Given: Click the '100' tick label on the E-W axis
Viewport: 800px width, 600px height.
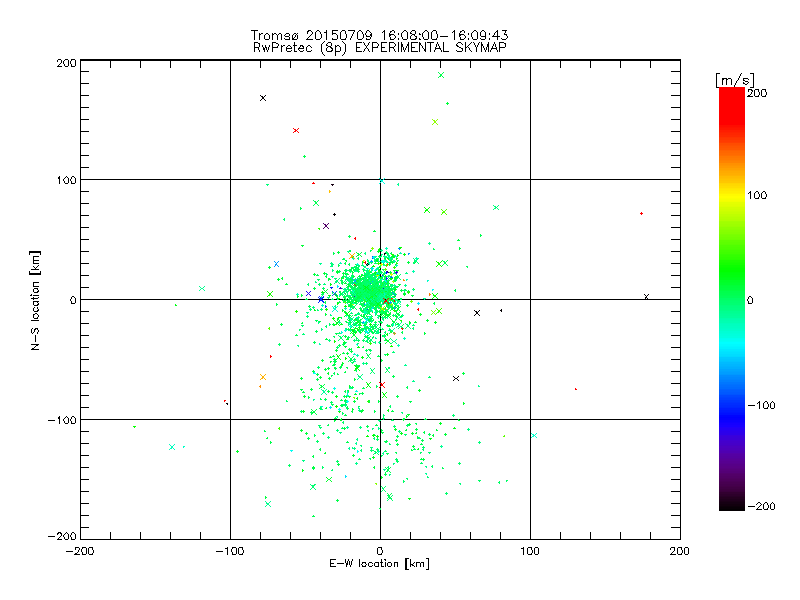Looking at the screenshot, I should pos(530,552).
